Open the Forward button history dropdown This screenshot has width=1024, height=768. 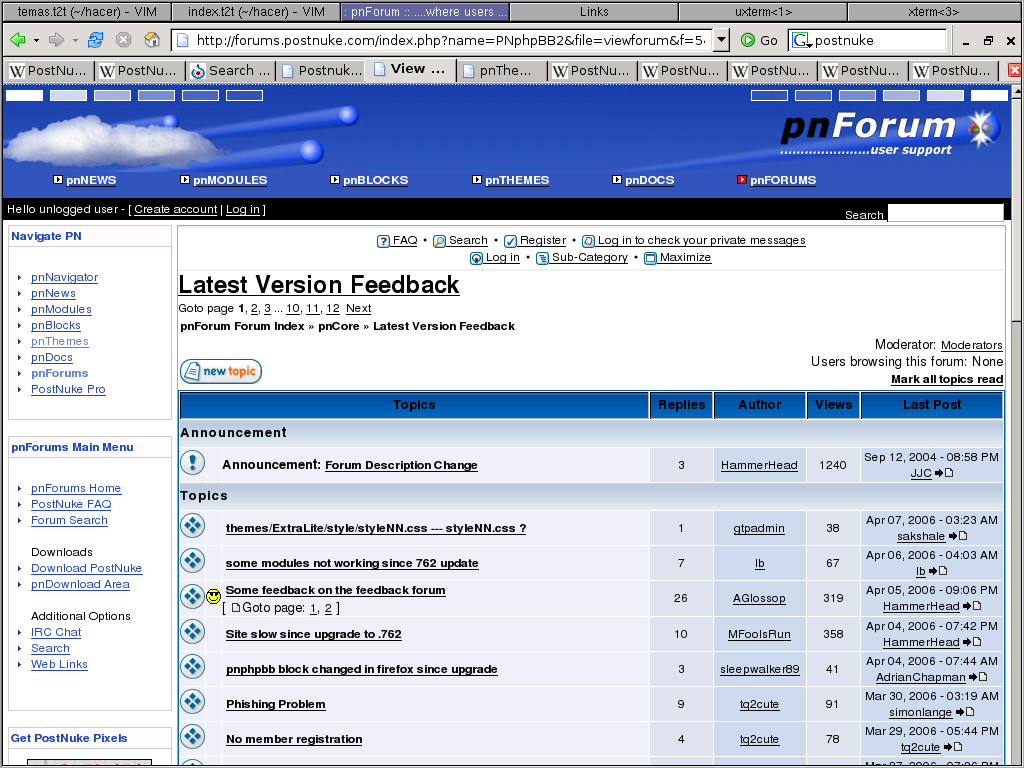click(76, 40)
